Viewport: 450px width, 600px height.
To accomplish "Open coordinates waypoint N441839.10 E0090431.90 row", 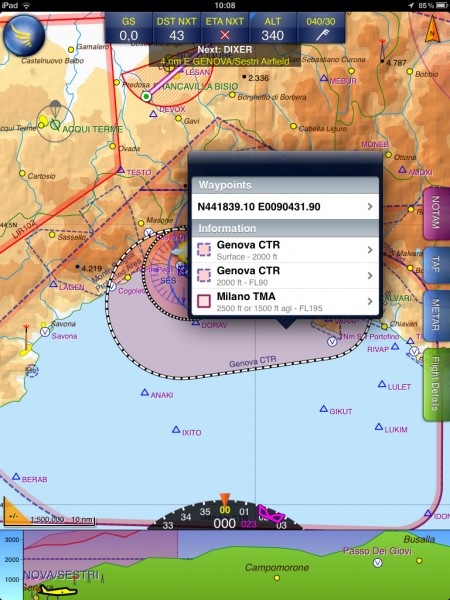I will (285, 207).
